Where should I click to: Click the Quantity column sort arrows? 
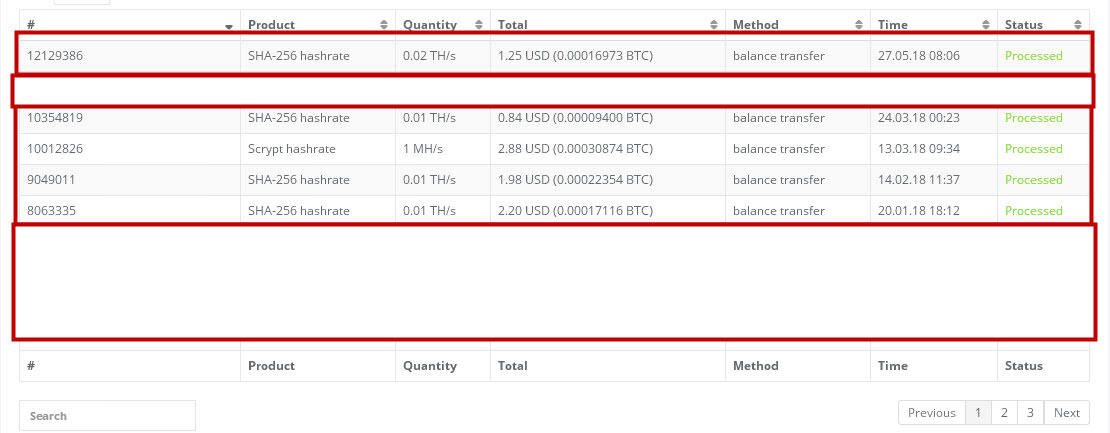click(479, 25)
